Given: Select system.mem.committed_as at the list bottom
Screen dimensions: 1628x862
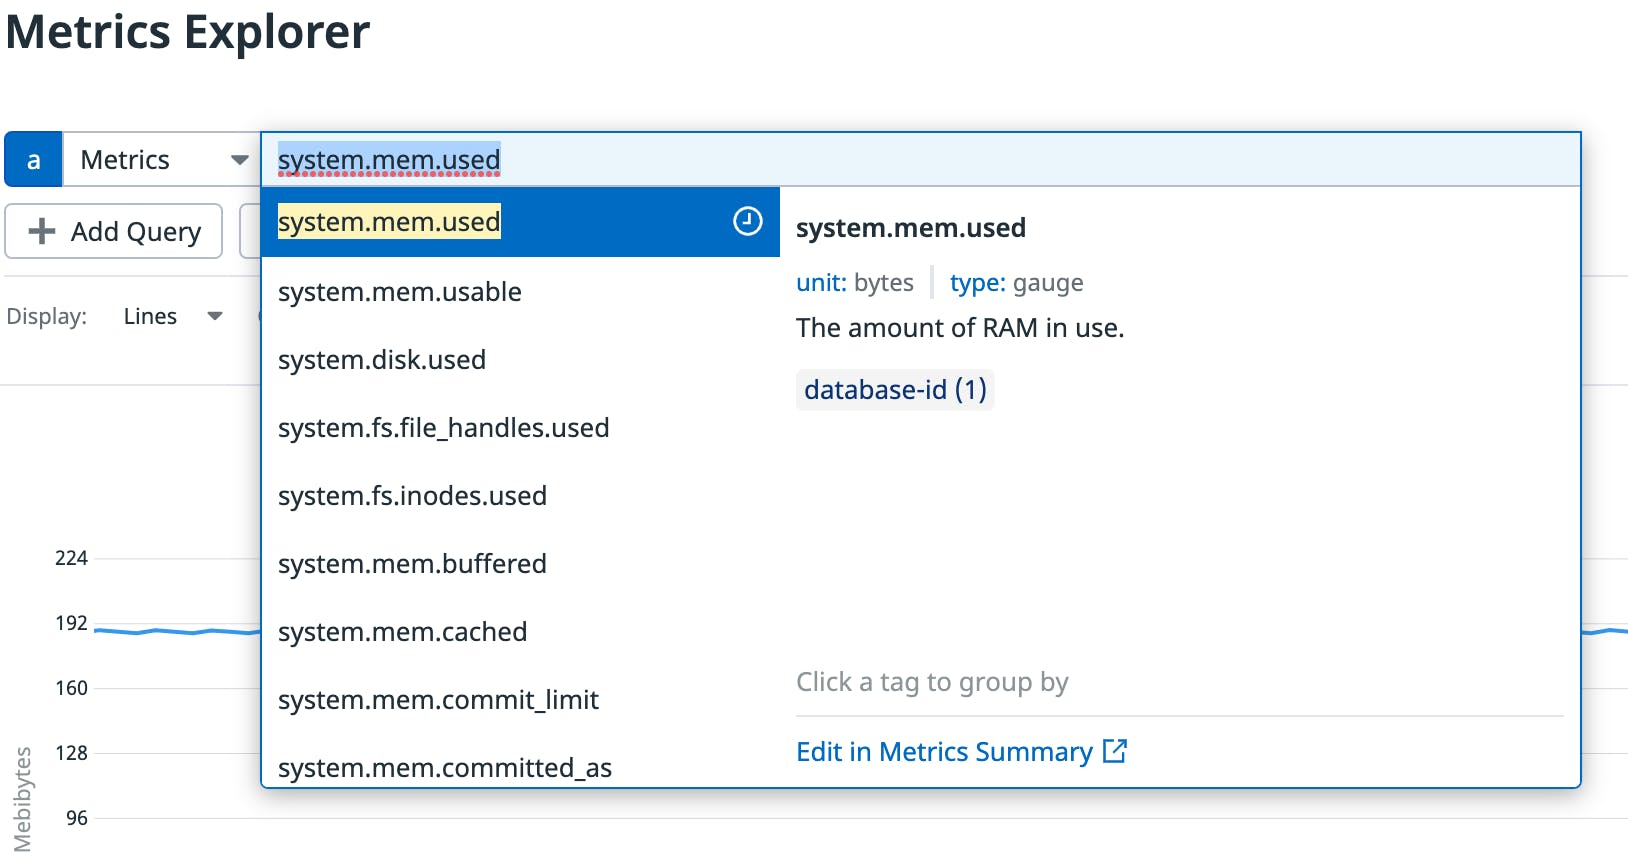Looking at the screenshot, I should pos(444,767).
